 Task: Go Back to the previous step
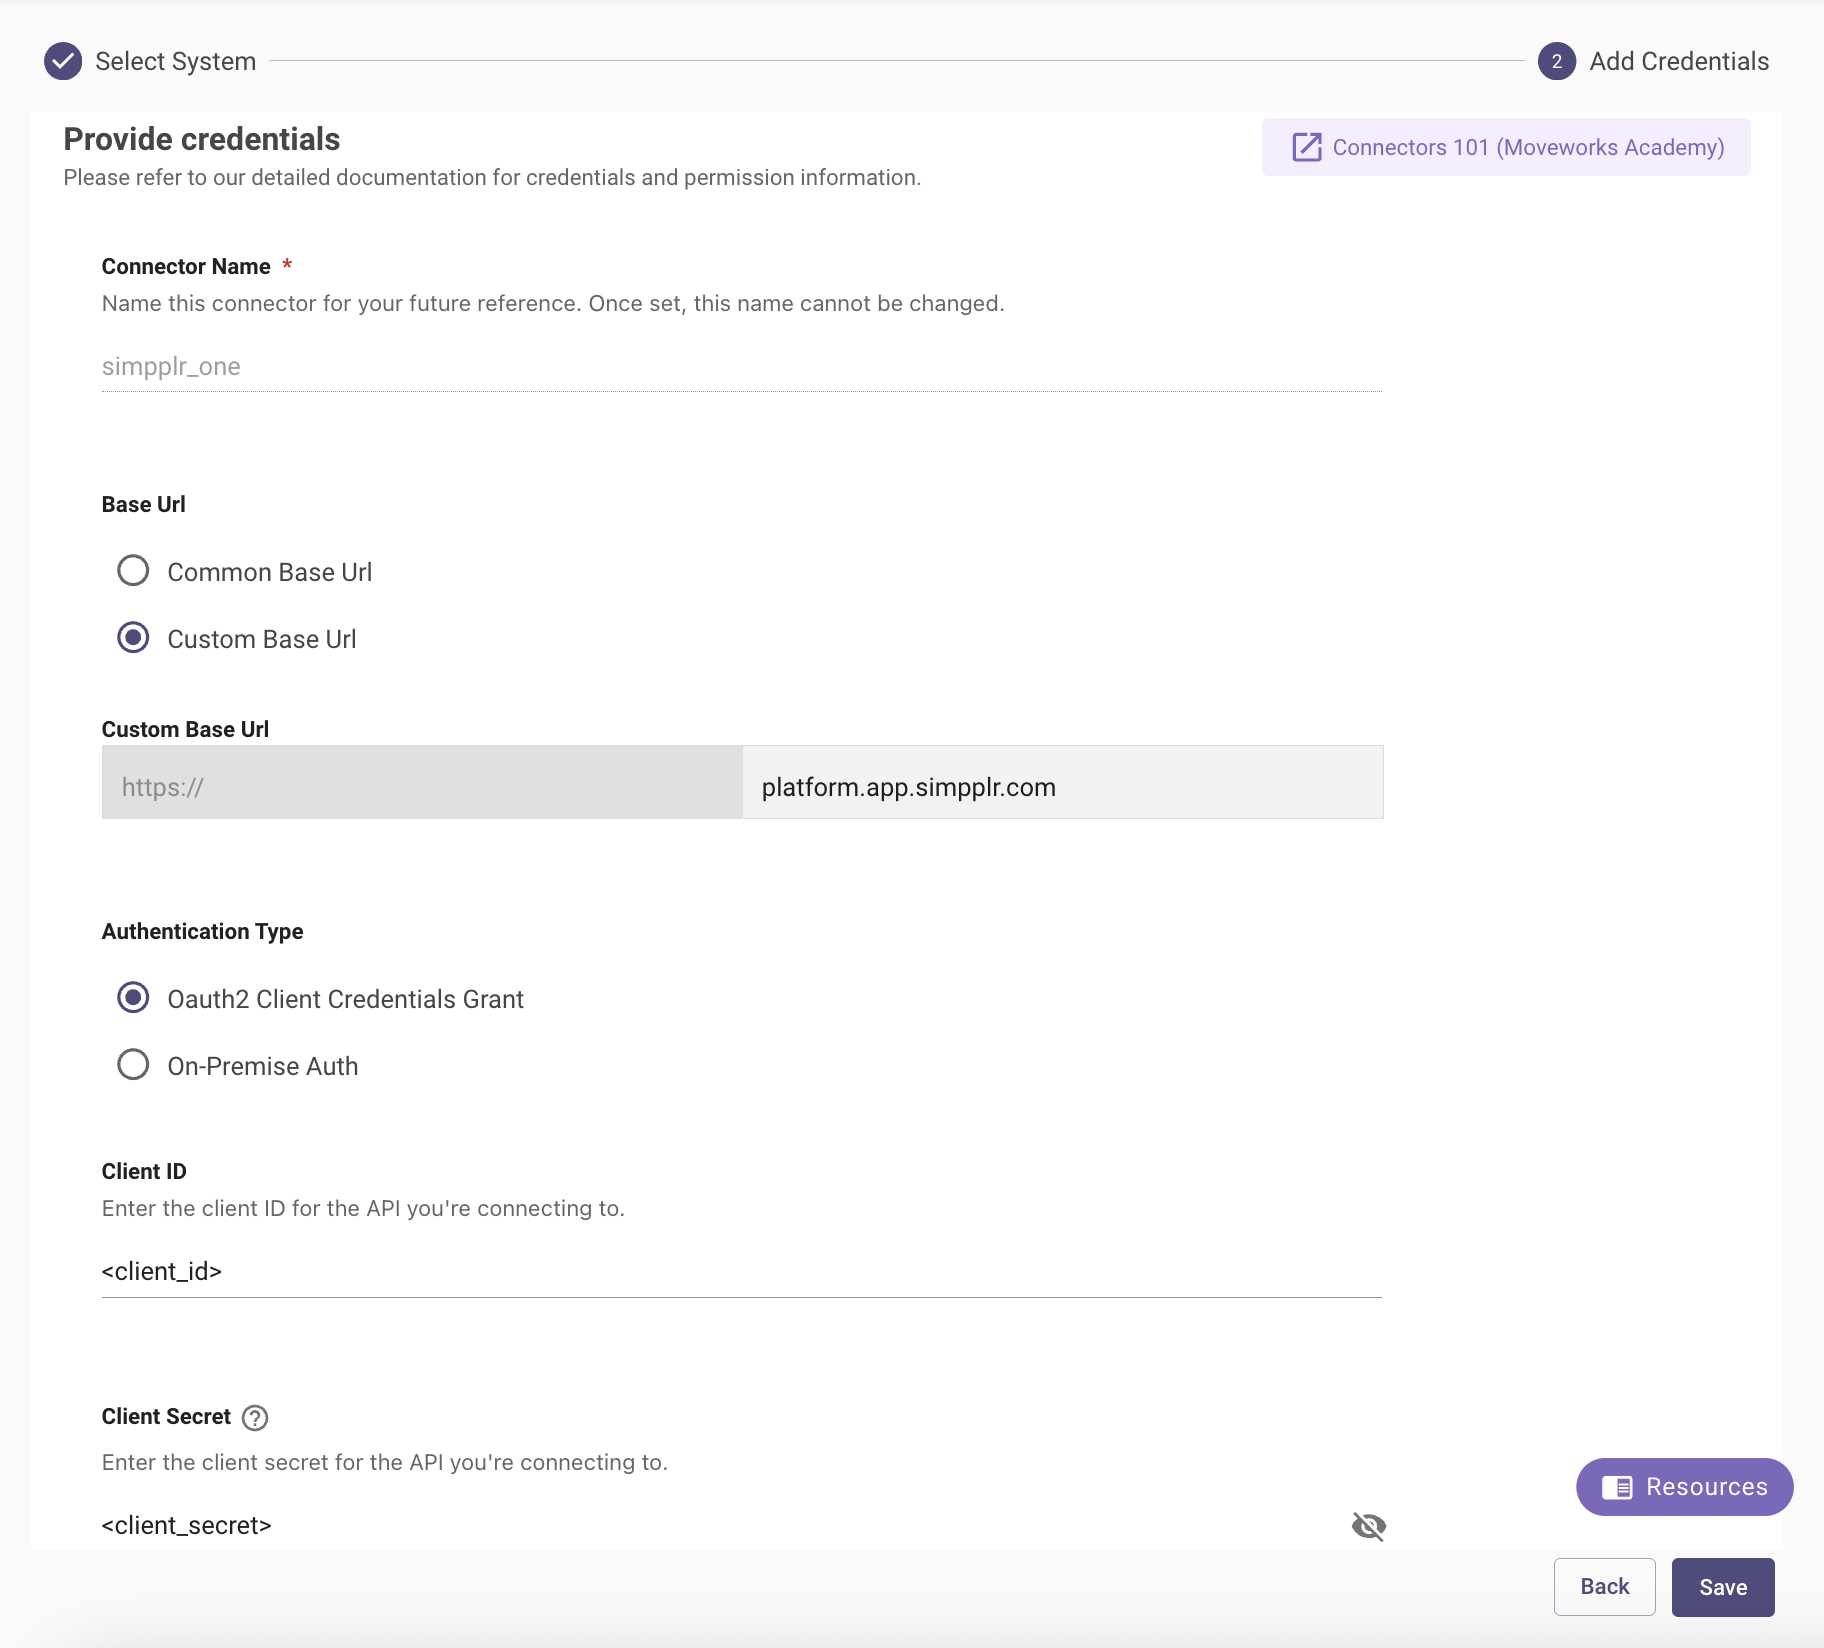point(1604,1587)
